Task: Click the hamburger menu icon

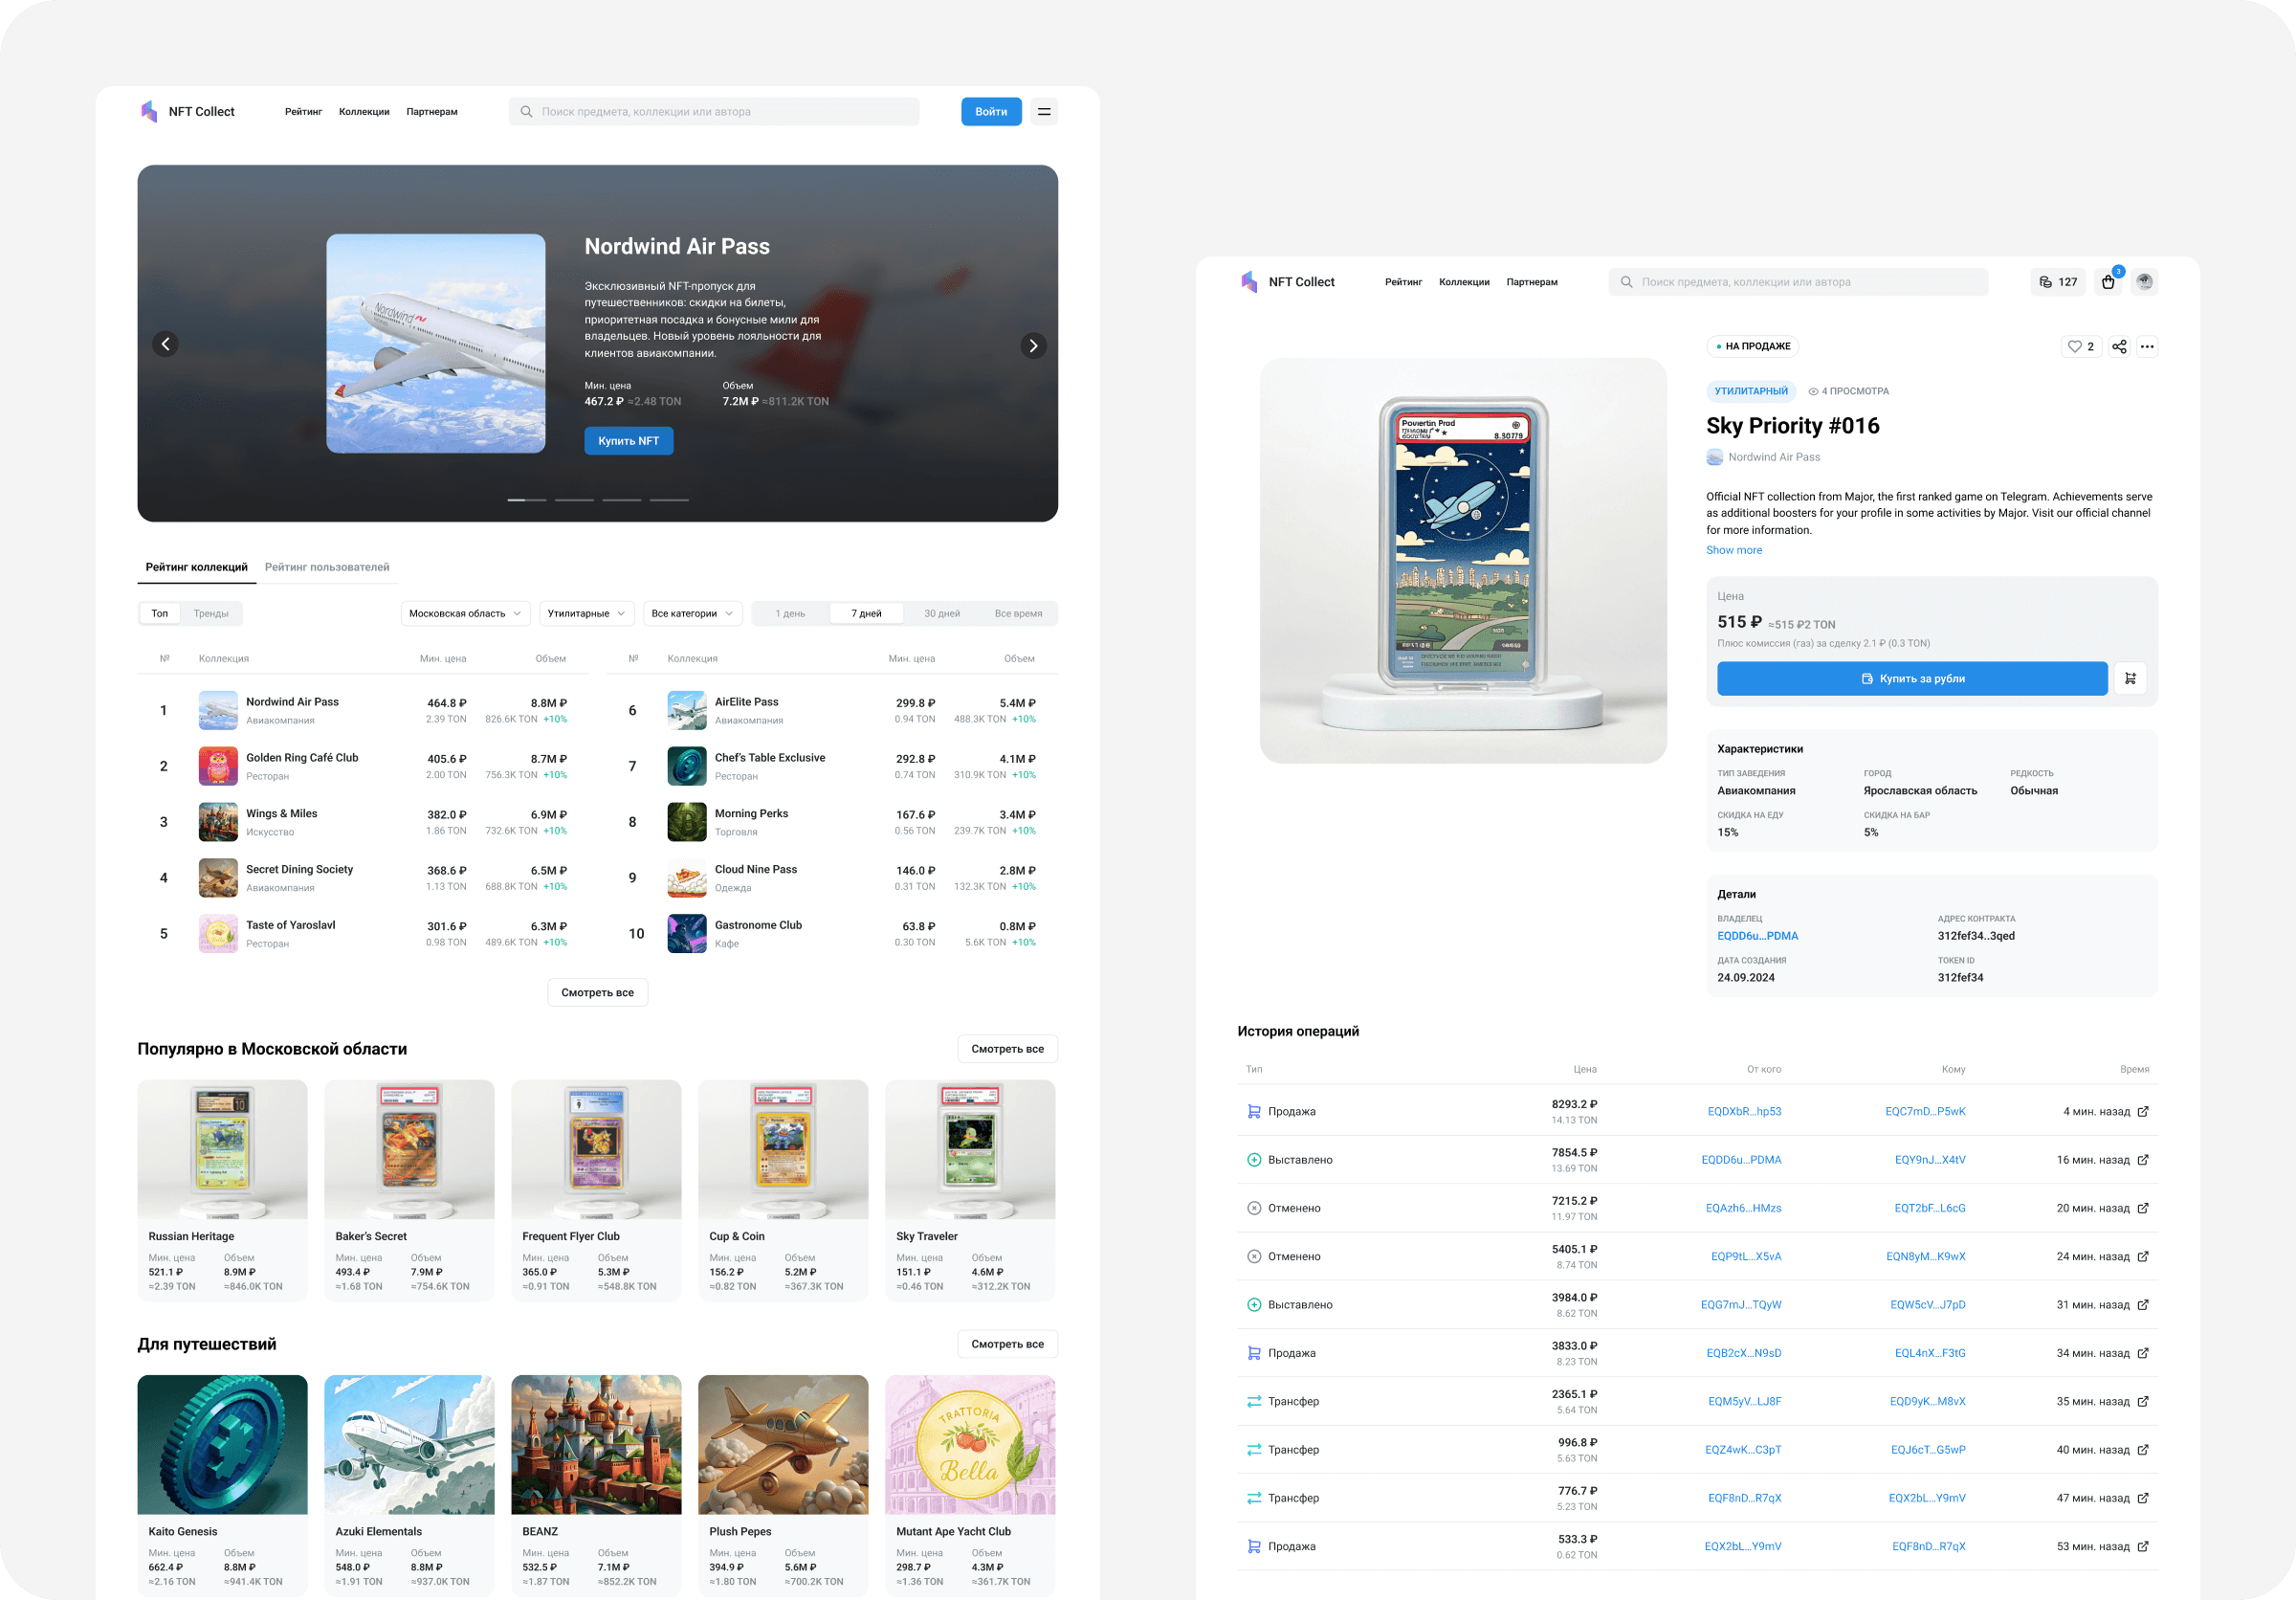Action: click(1043, 112)
